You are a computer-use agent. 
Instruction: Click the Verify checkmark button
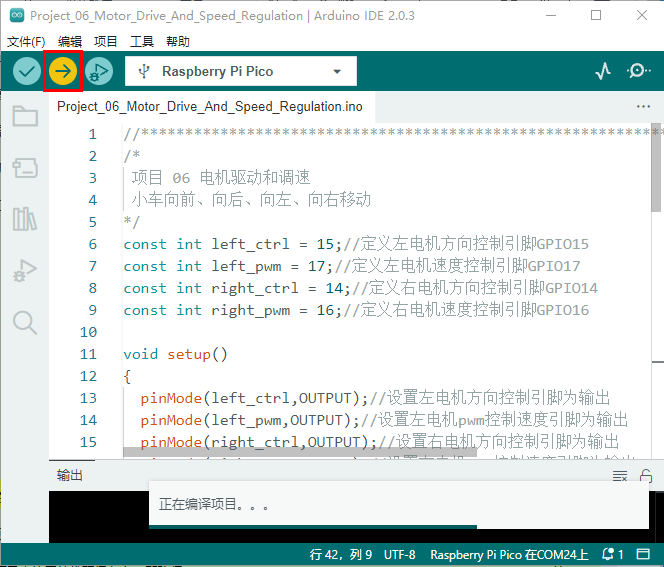(x=27, y=71)
